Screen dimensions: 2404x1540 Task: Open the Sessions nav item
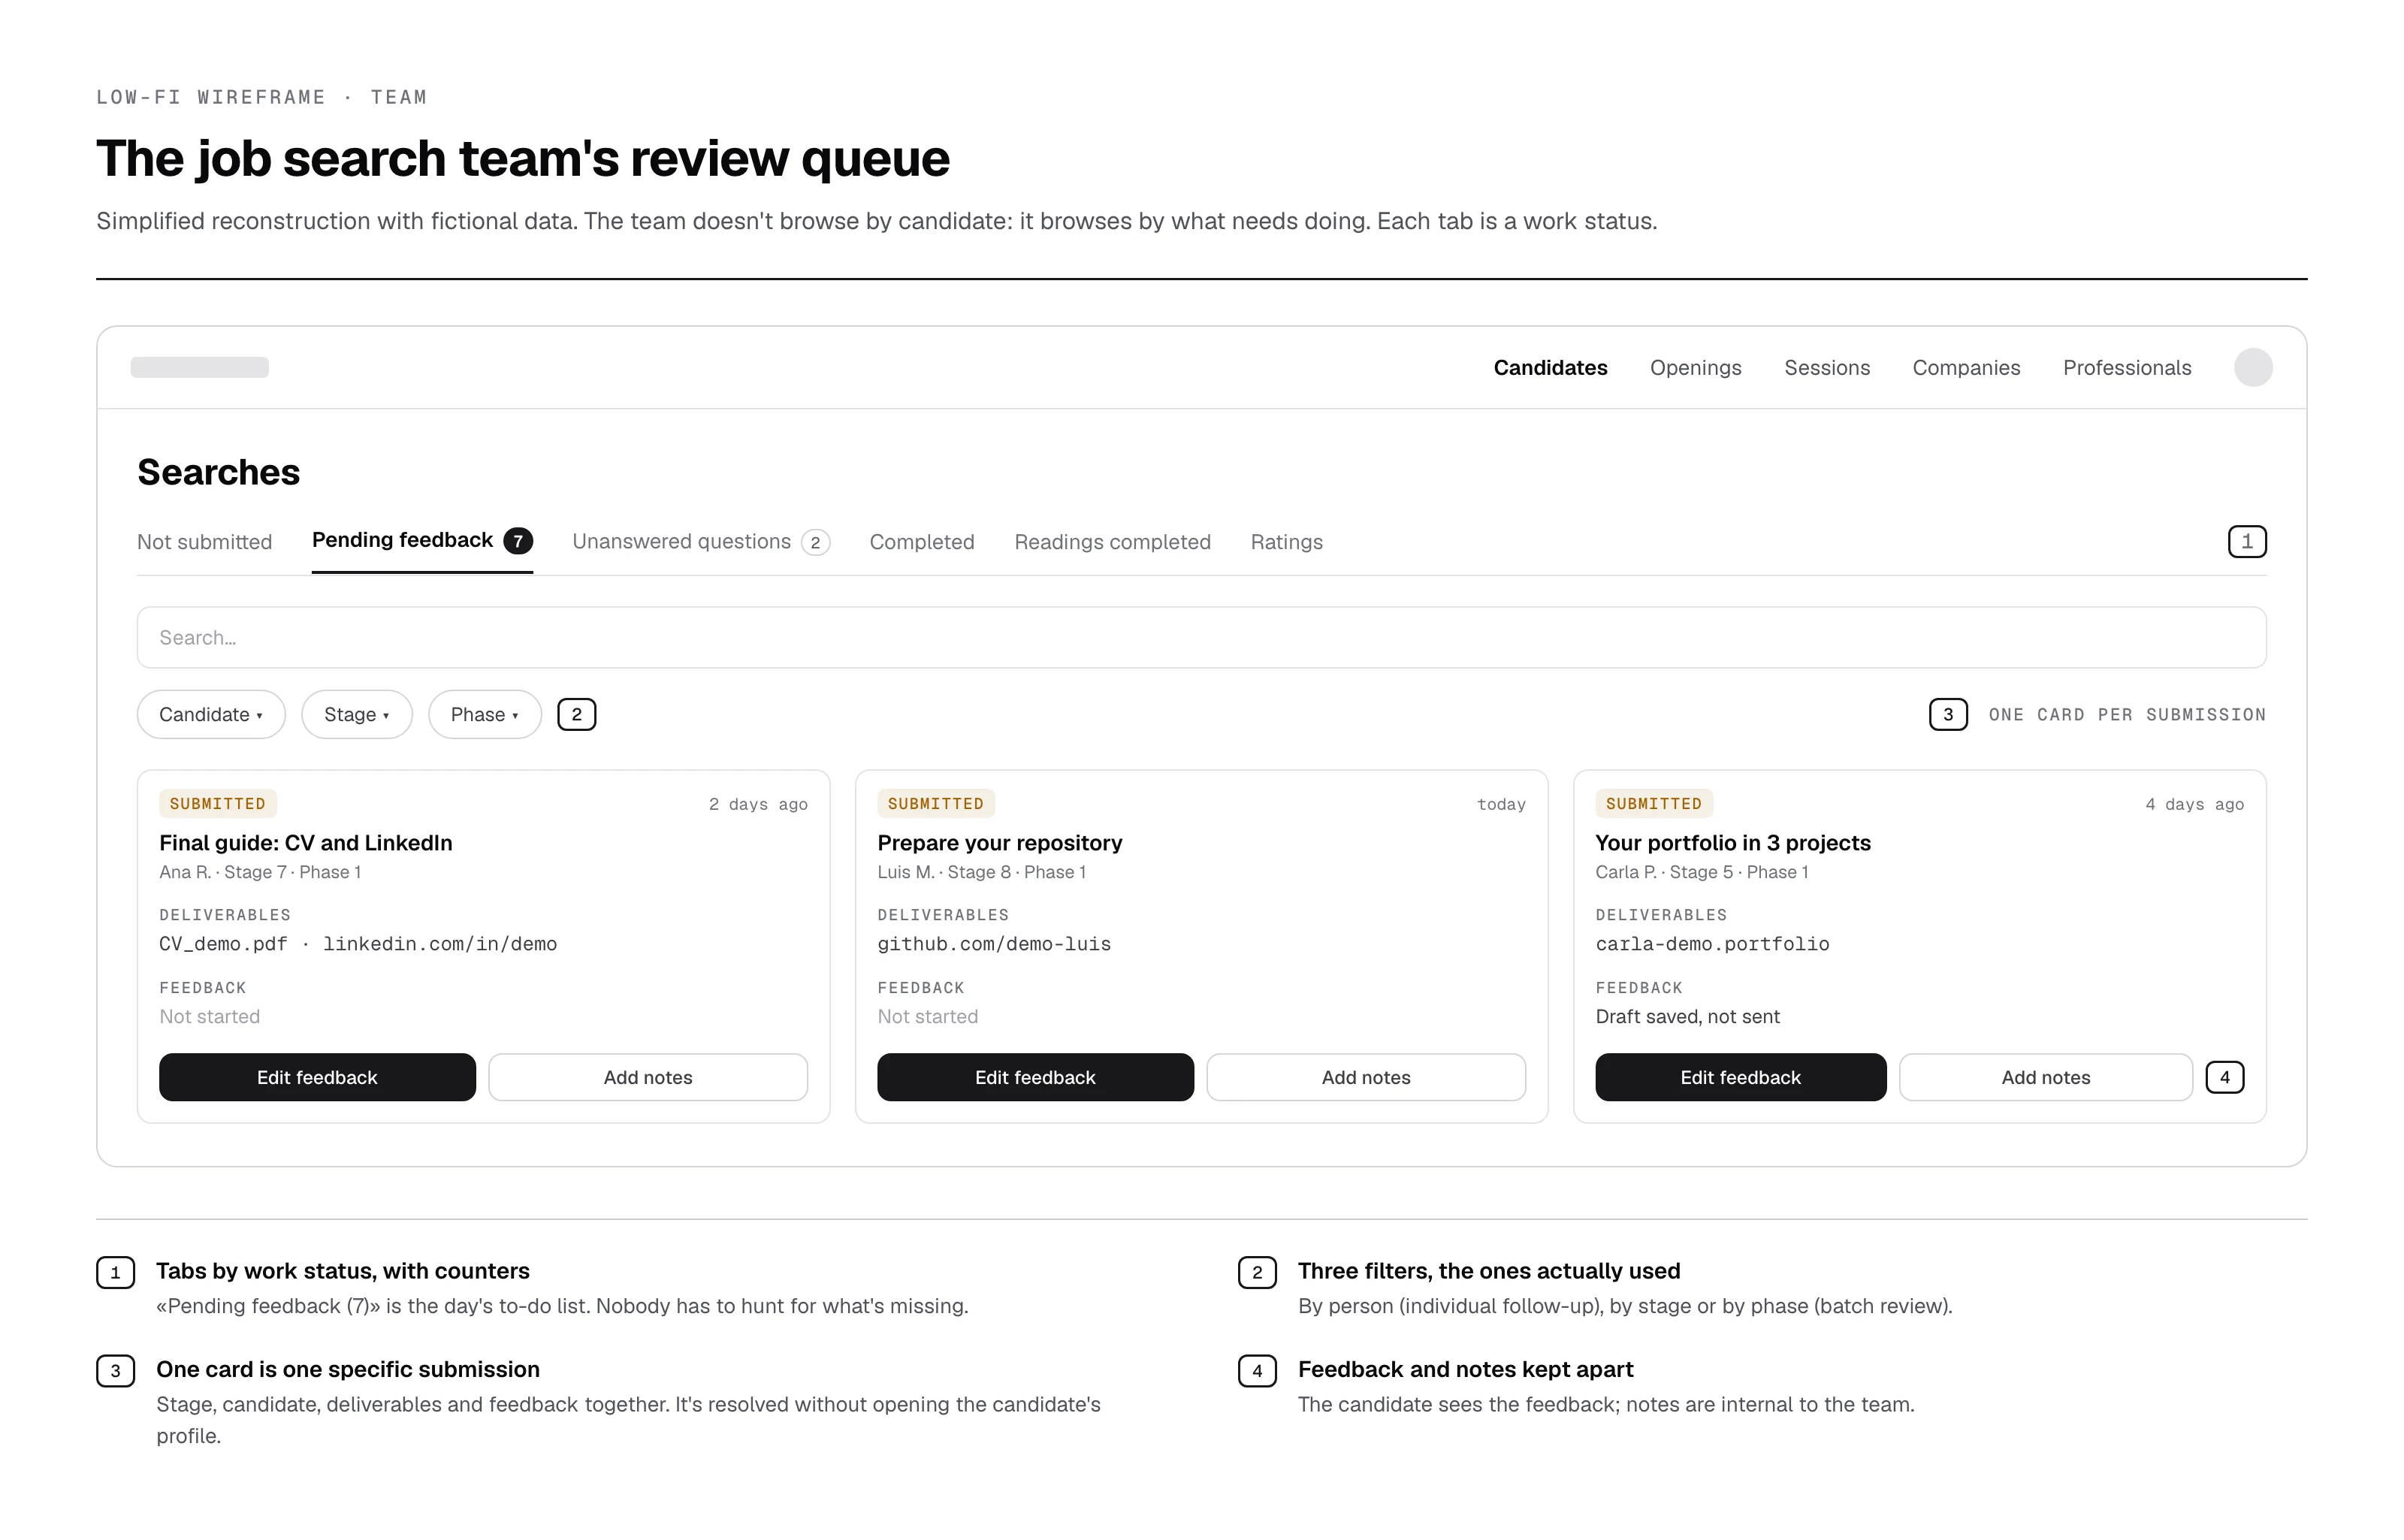click(1826, 367)
